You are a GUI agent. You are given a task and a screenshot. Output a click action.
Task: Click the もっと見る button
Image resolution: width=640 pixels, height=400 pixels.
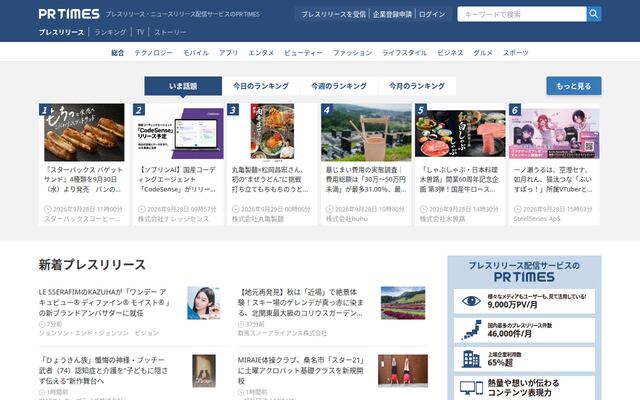point(573,86)
